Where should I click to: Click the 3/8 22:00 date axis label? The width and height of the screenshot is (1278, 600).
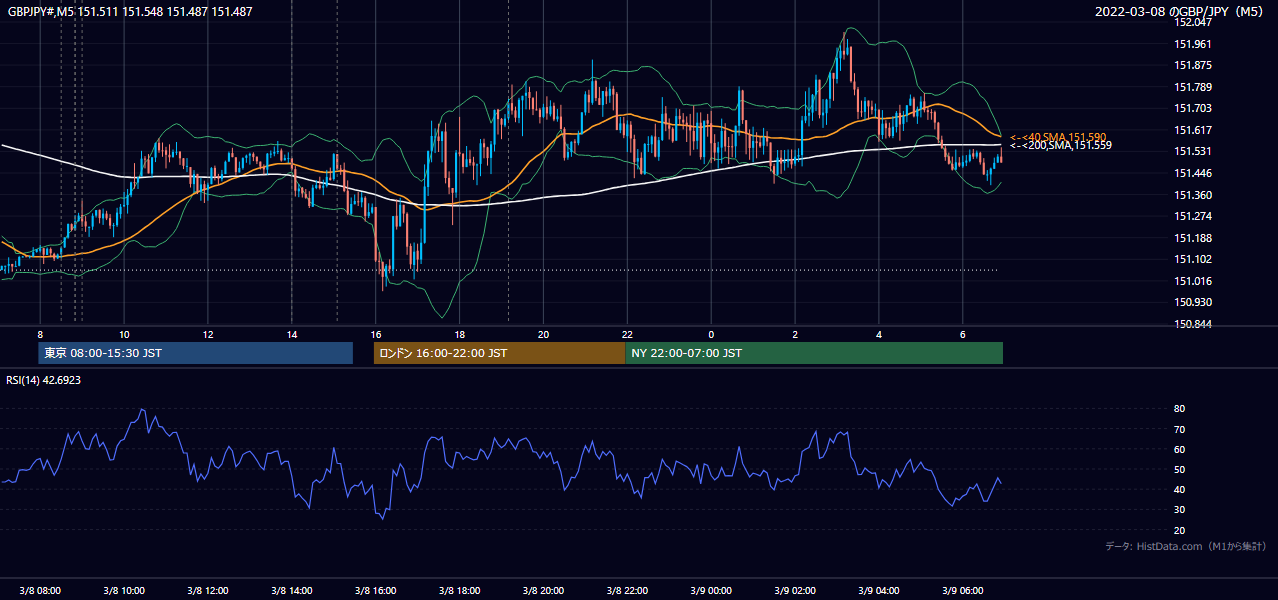627,591
